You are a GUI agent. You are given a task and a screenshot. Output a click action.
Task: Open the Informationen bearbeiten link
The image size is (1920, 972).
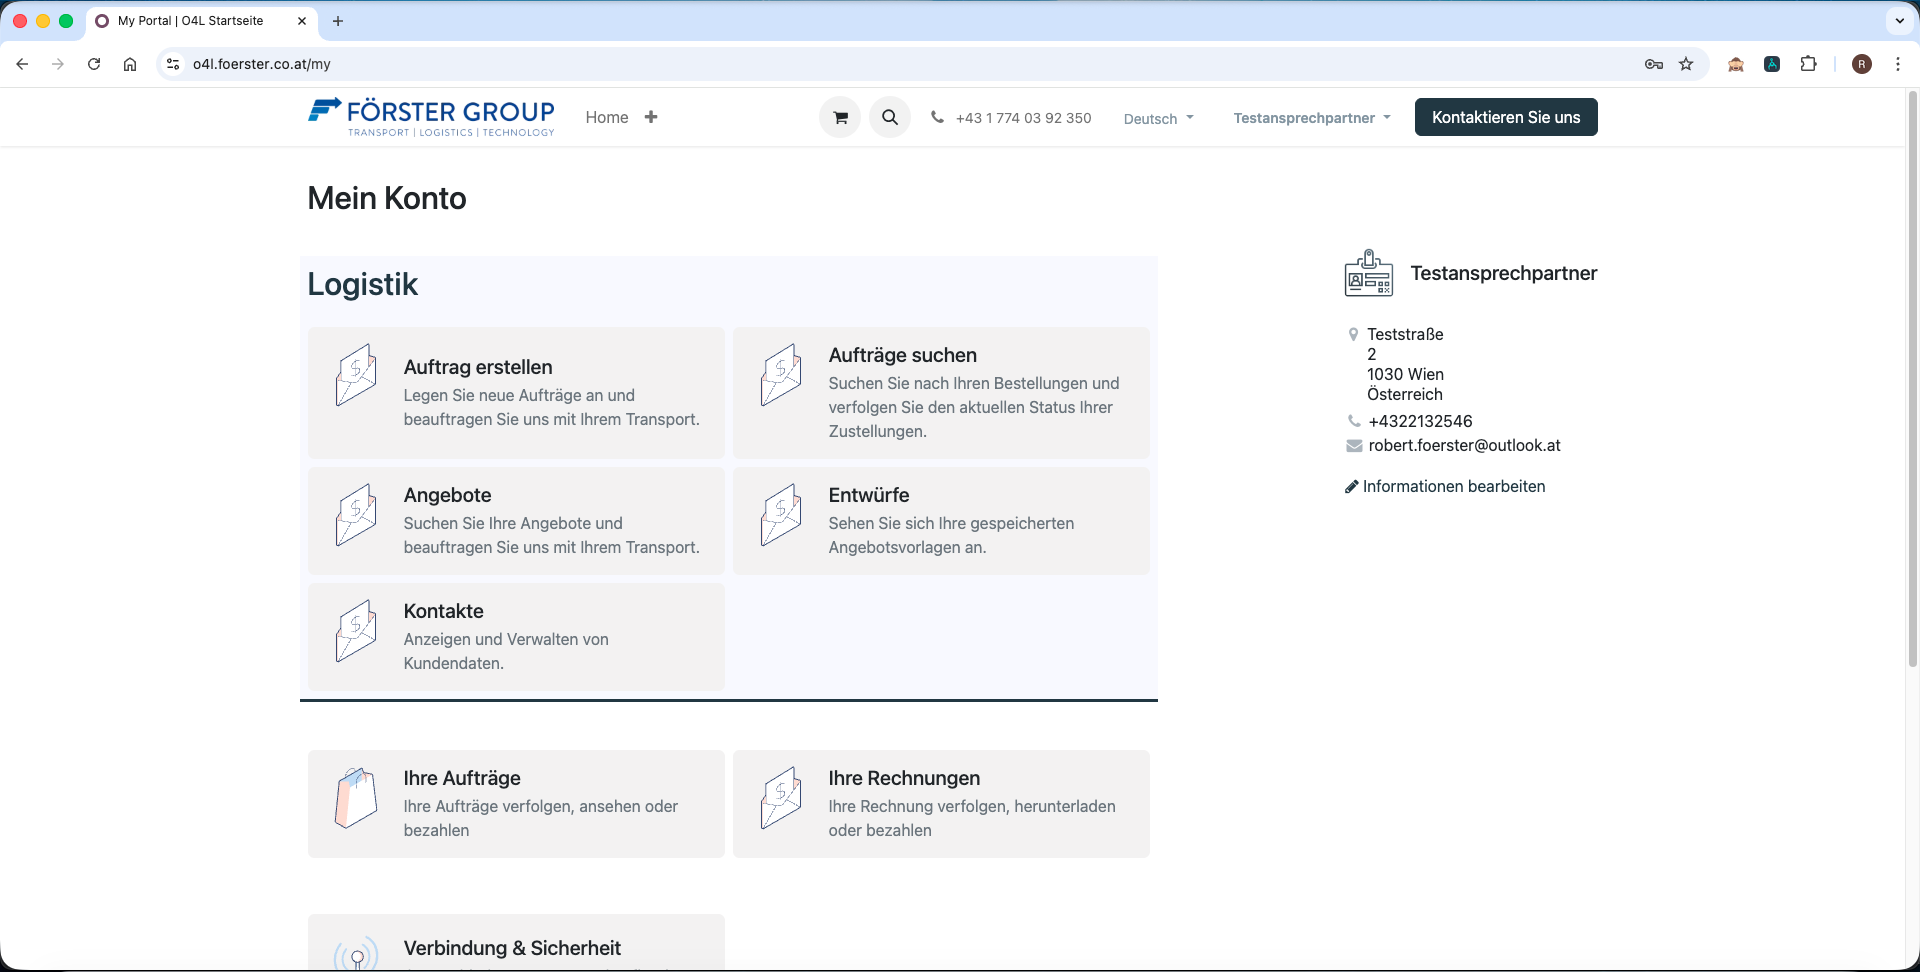(x=1454, y=486)
